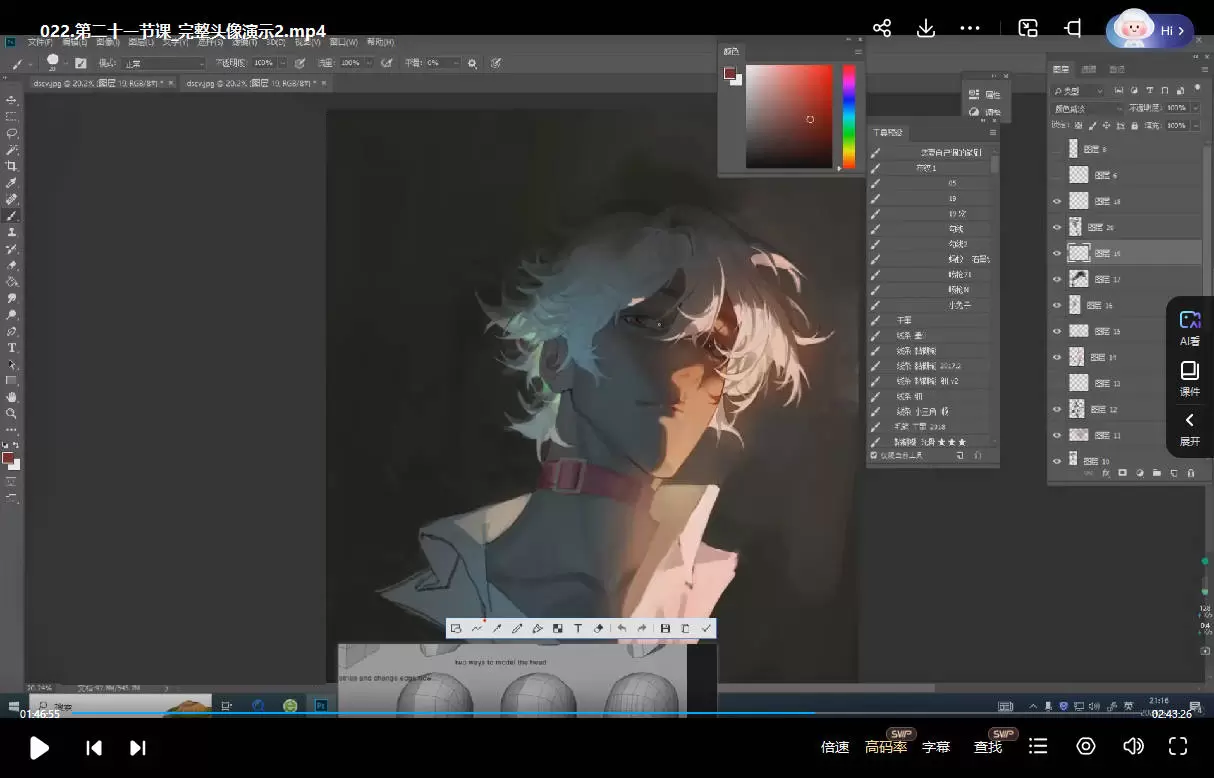Viewport: 1214px width, 778px height.
Task: Open the 字幕 subtitles option
Action: (936, 747)
